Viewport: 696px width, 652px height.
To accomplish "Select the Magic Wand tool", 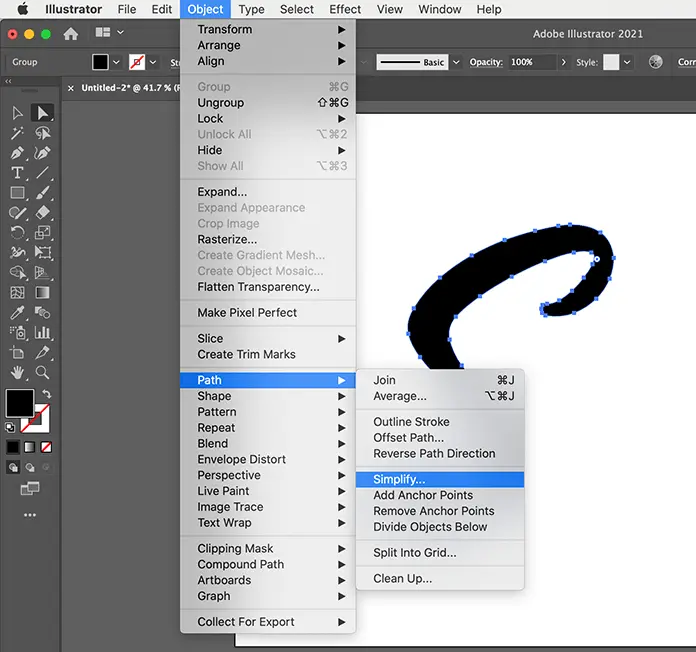I will coord(17,133).
